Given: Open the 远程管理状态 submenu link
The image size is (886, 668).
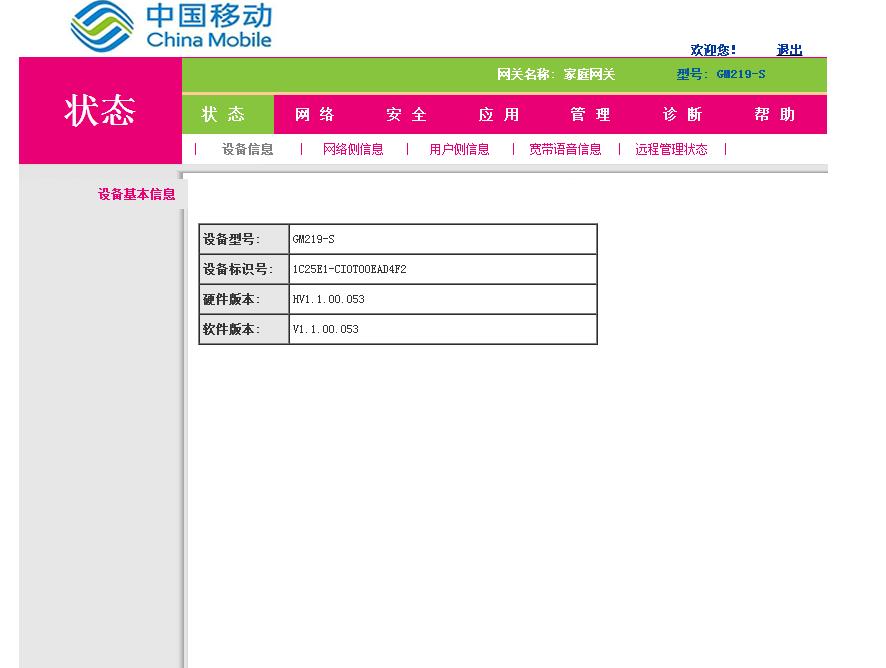Looking at the screenshot, I should 673,148.
